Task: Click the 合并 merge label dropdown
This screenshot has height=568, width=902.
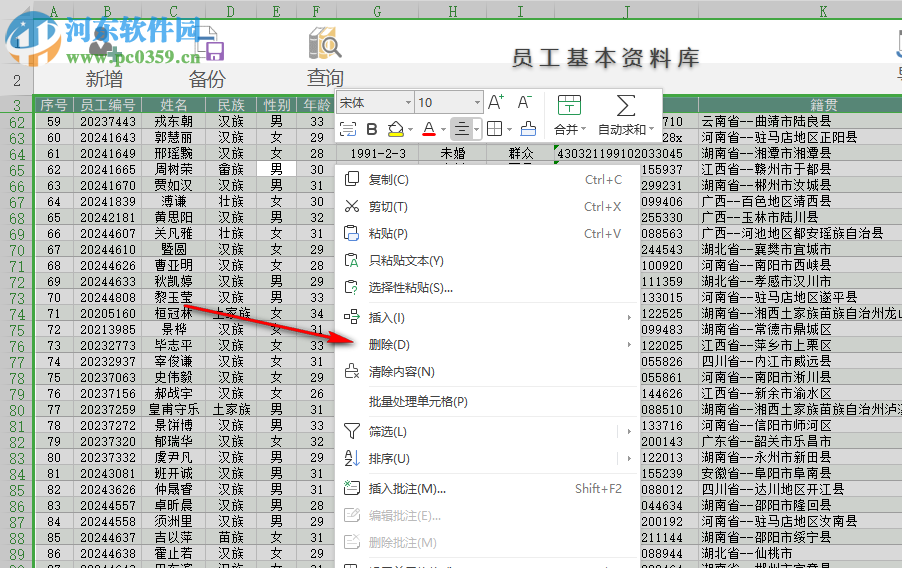Action: (x=570, y=130)
